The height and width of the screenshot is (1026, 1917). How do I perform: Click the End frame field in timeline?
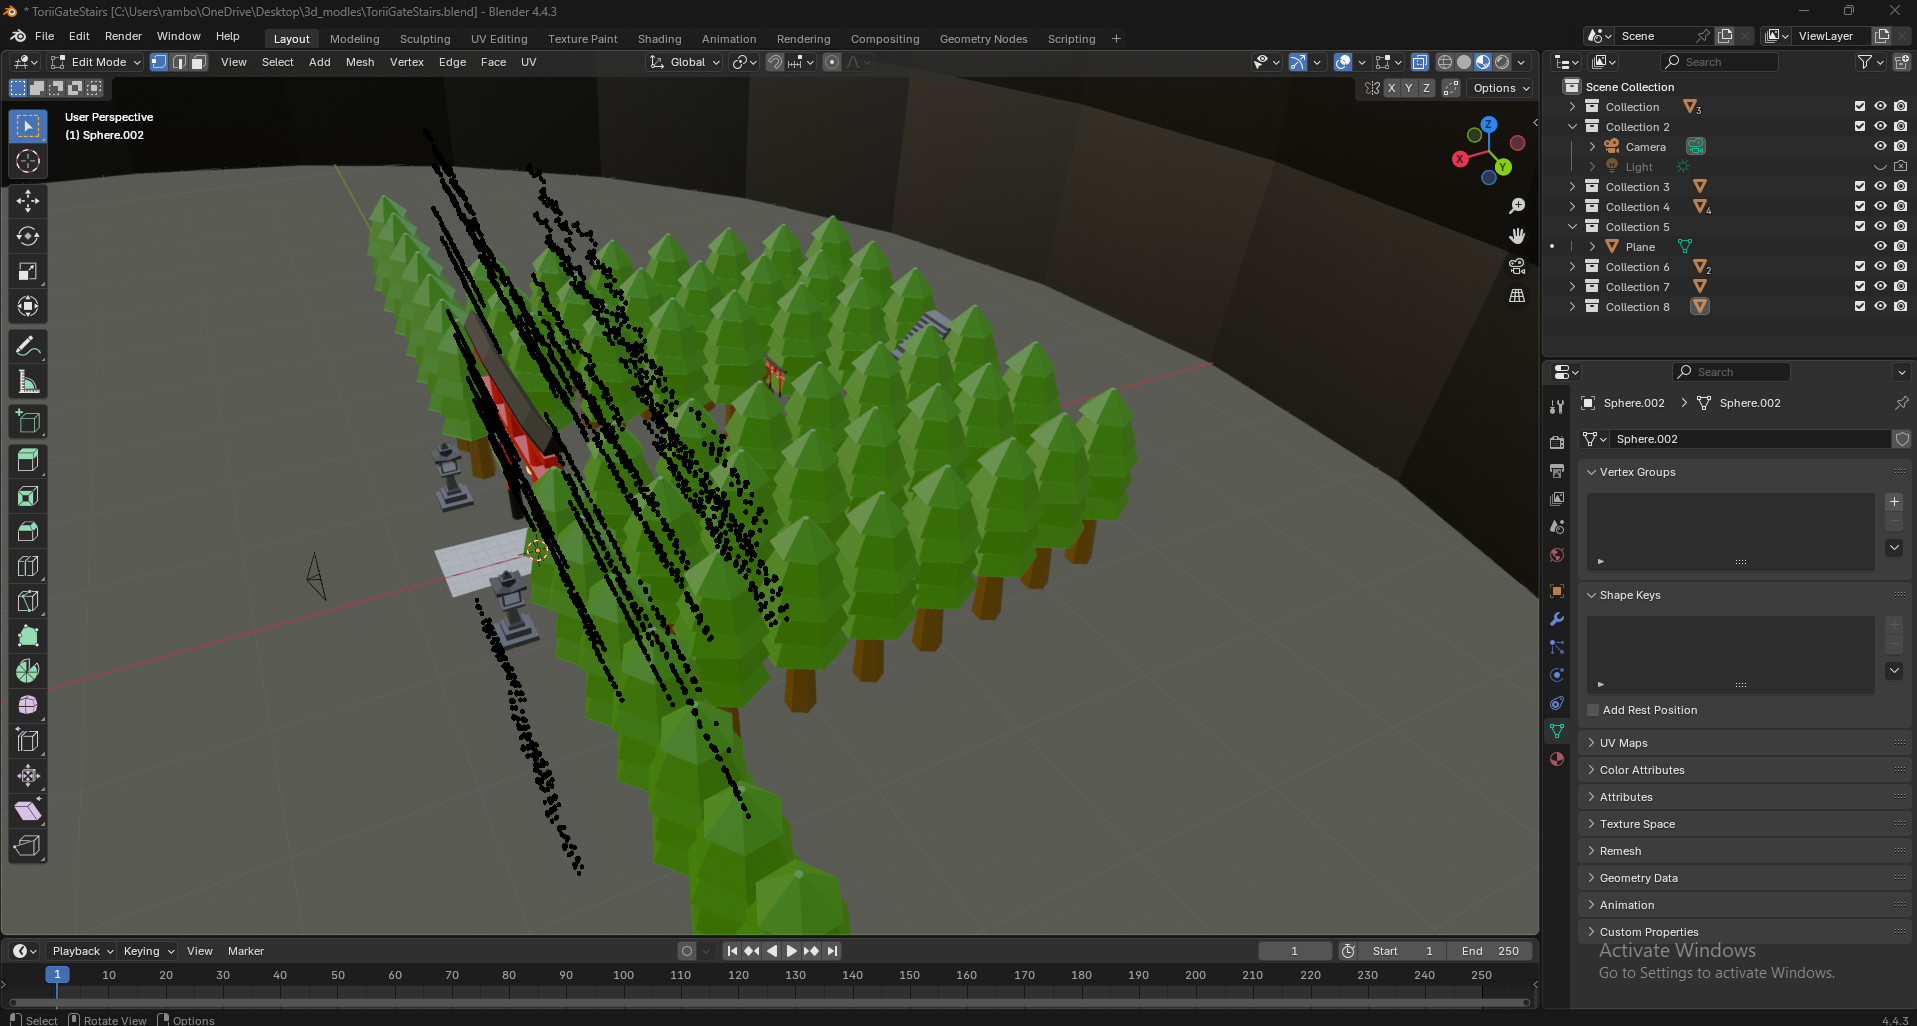(x=1492, y=951)
